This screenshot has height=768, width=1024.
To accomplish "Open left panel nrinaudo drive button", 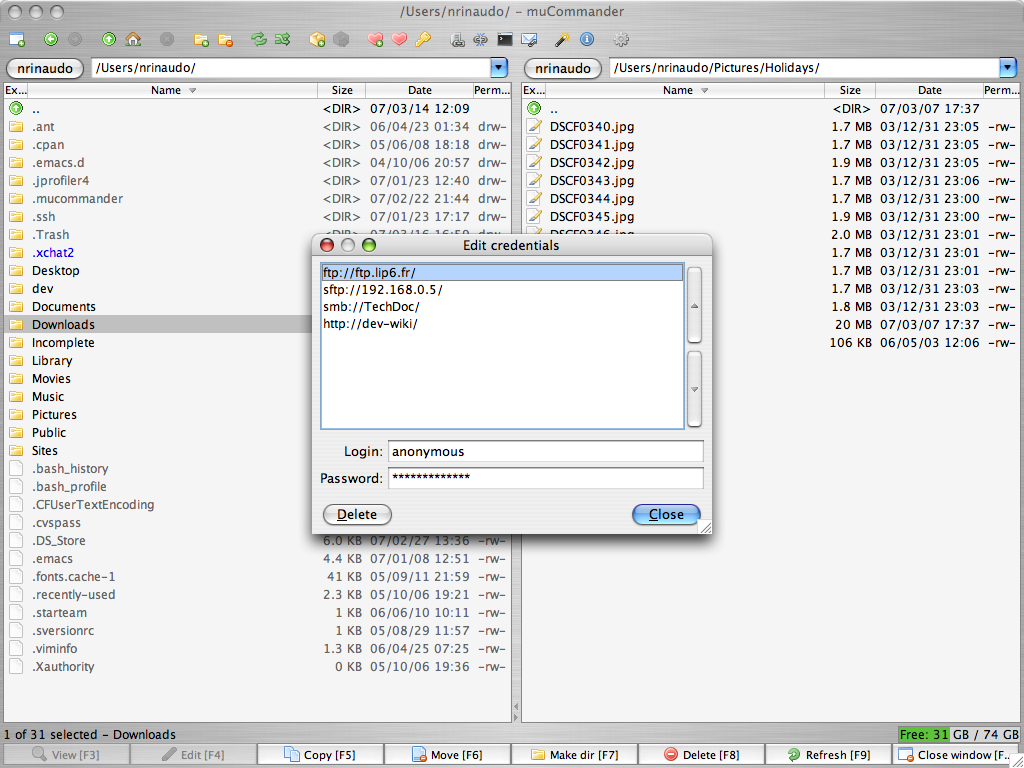I will 45,68.
